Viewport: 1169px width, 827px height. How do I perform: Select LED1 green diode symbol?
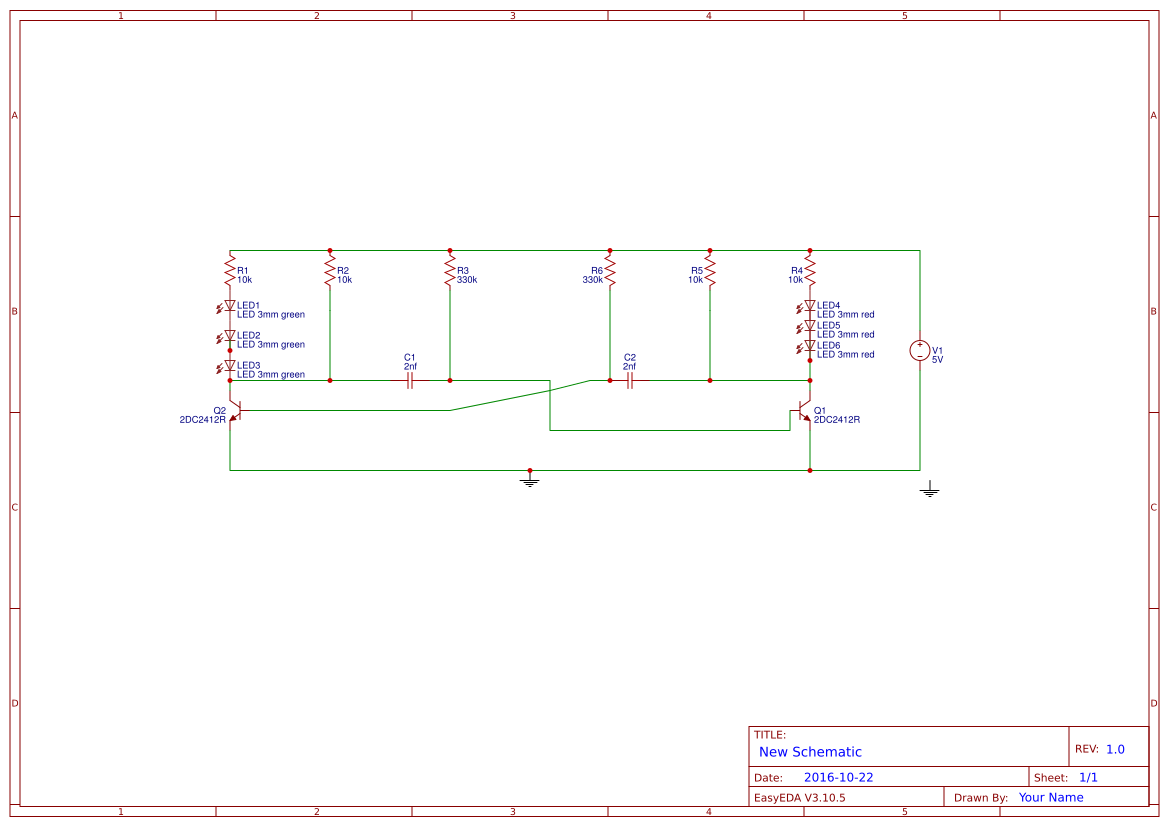(226, 306)
